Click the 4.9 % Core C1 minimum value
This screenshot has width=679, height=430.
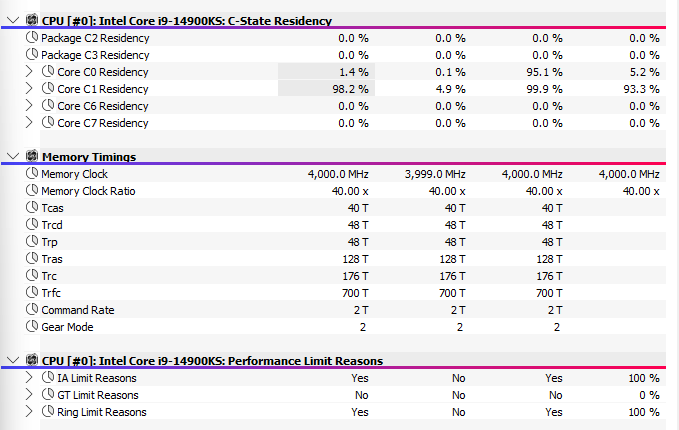(450, 89)
